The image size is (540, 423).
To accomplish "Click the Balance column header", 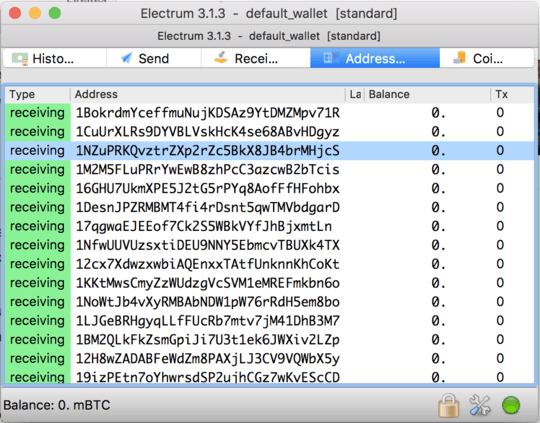I will tap(427, 94).
